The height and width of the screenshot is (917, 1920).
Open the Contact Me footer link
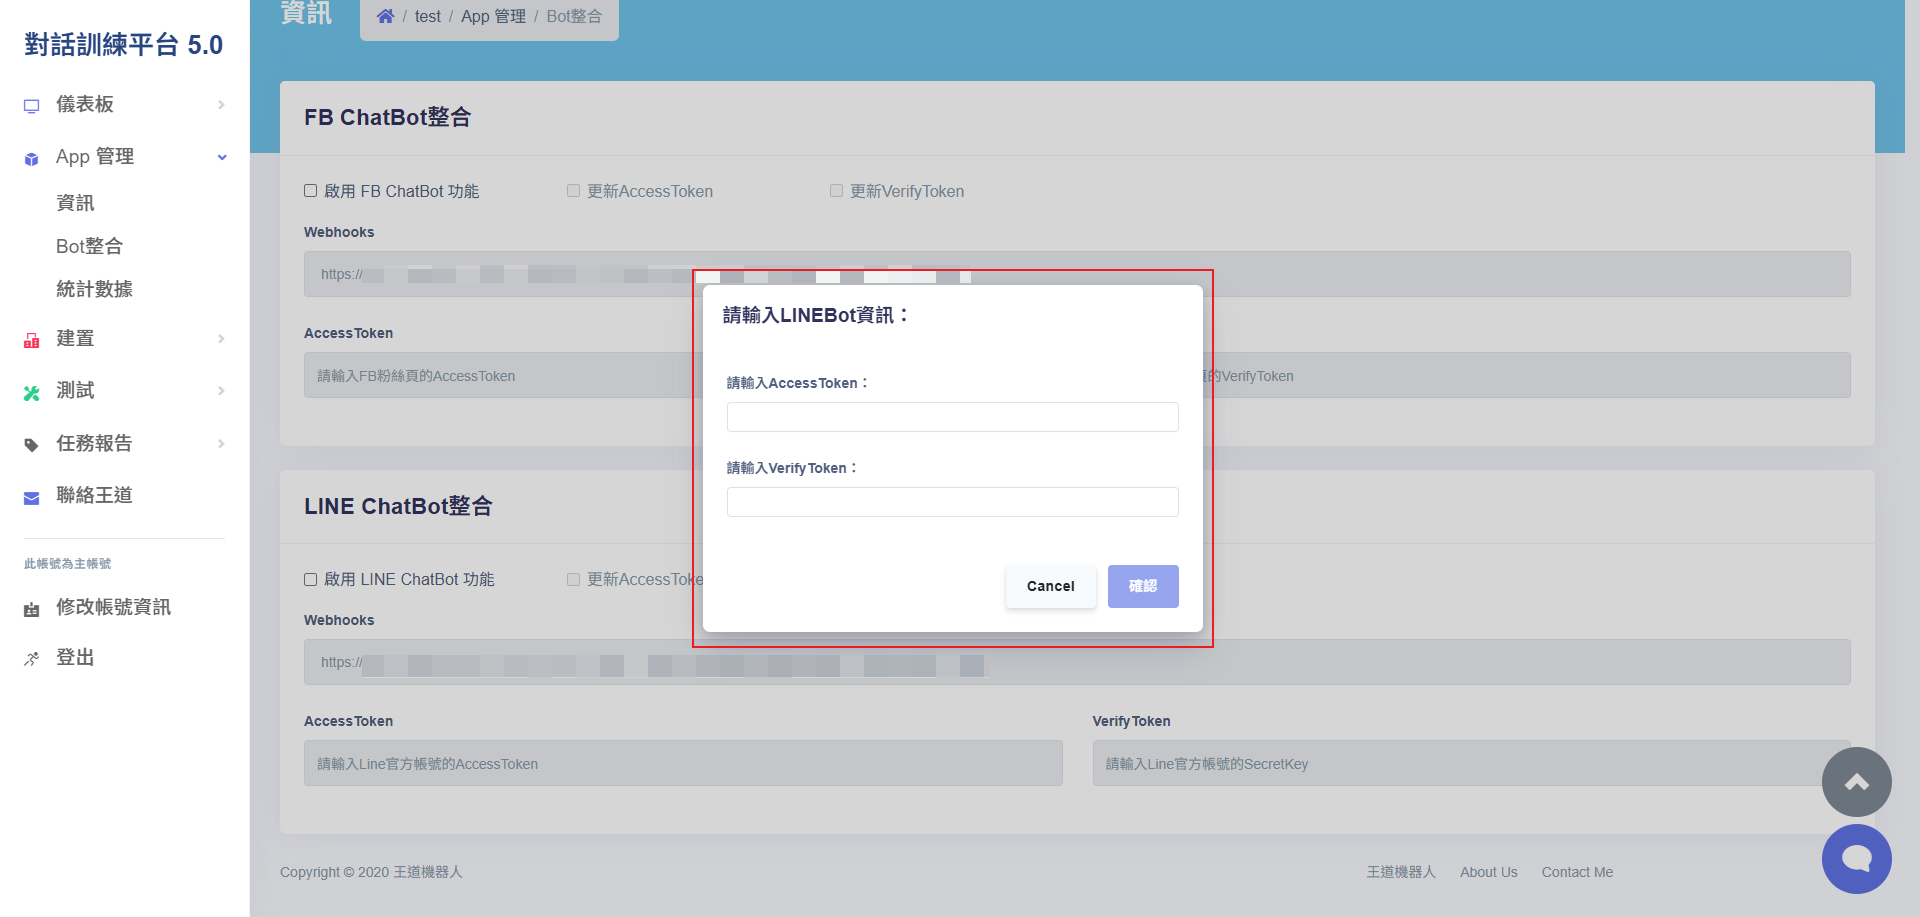pos(1577,872)
